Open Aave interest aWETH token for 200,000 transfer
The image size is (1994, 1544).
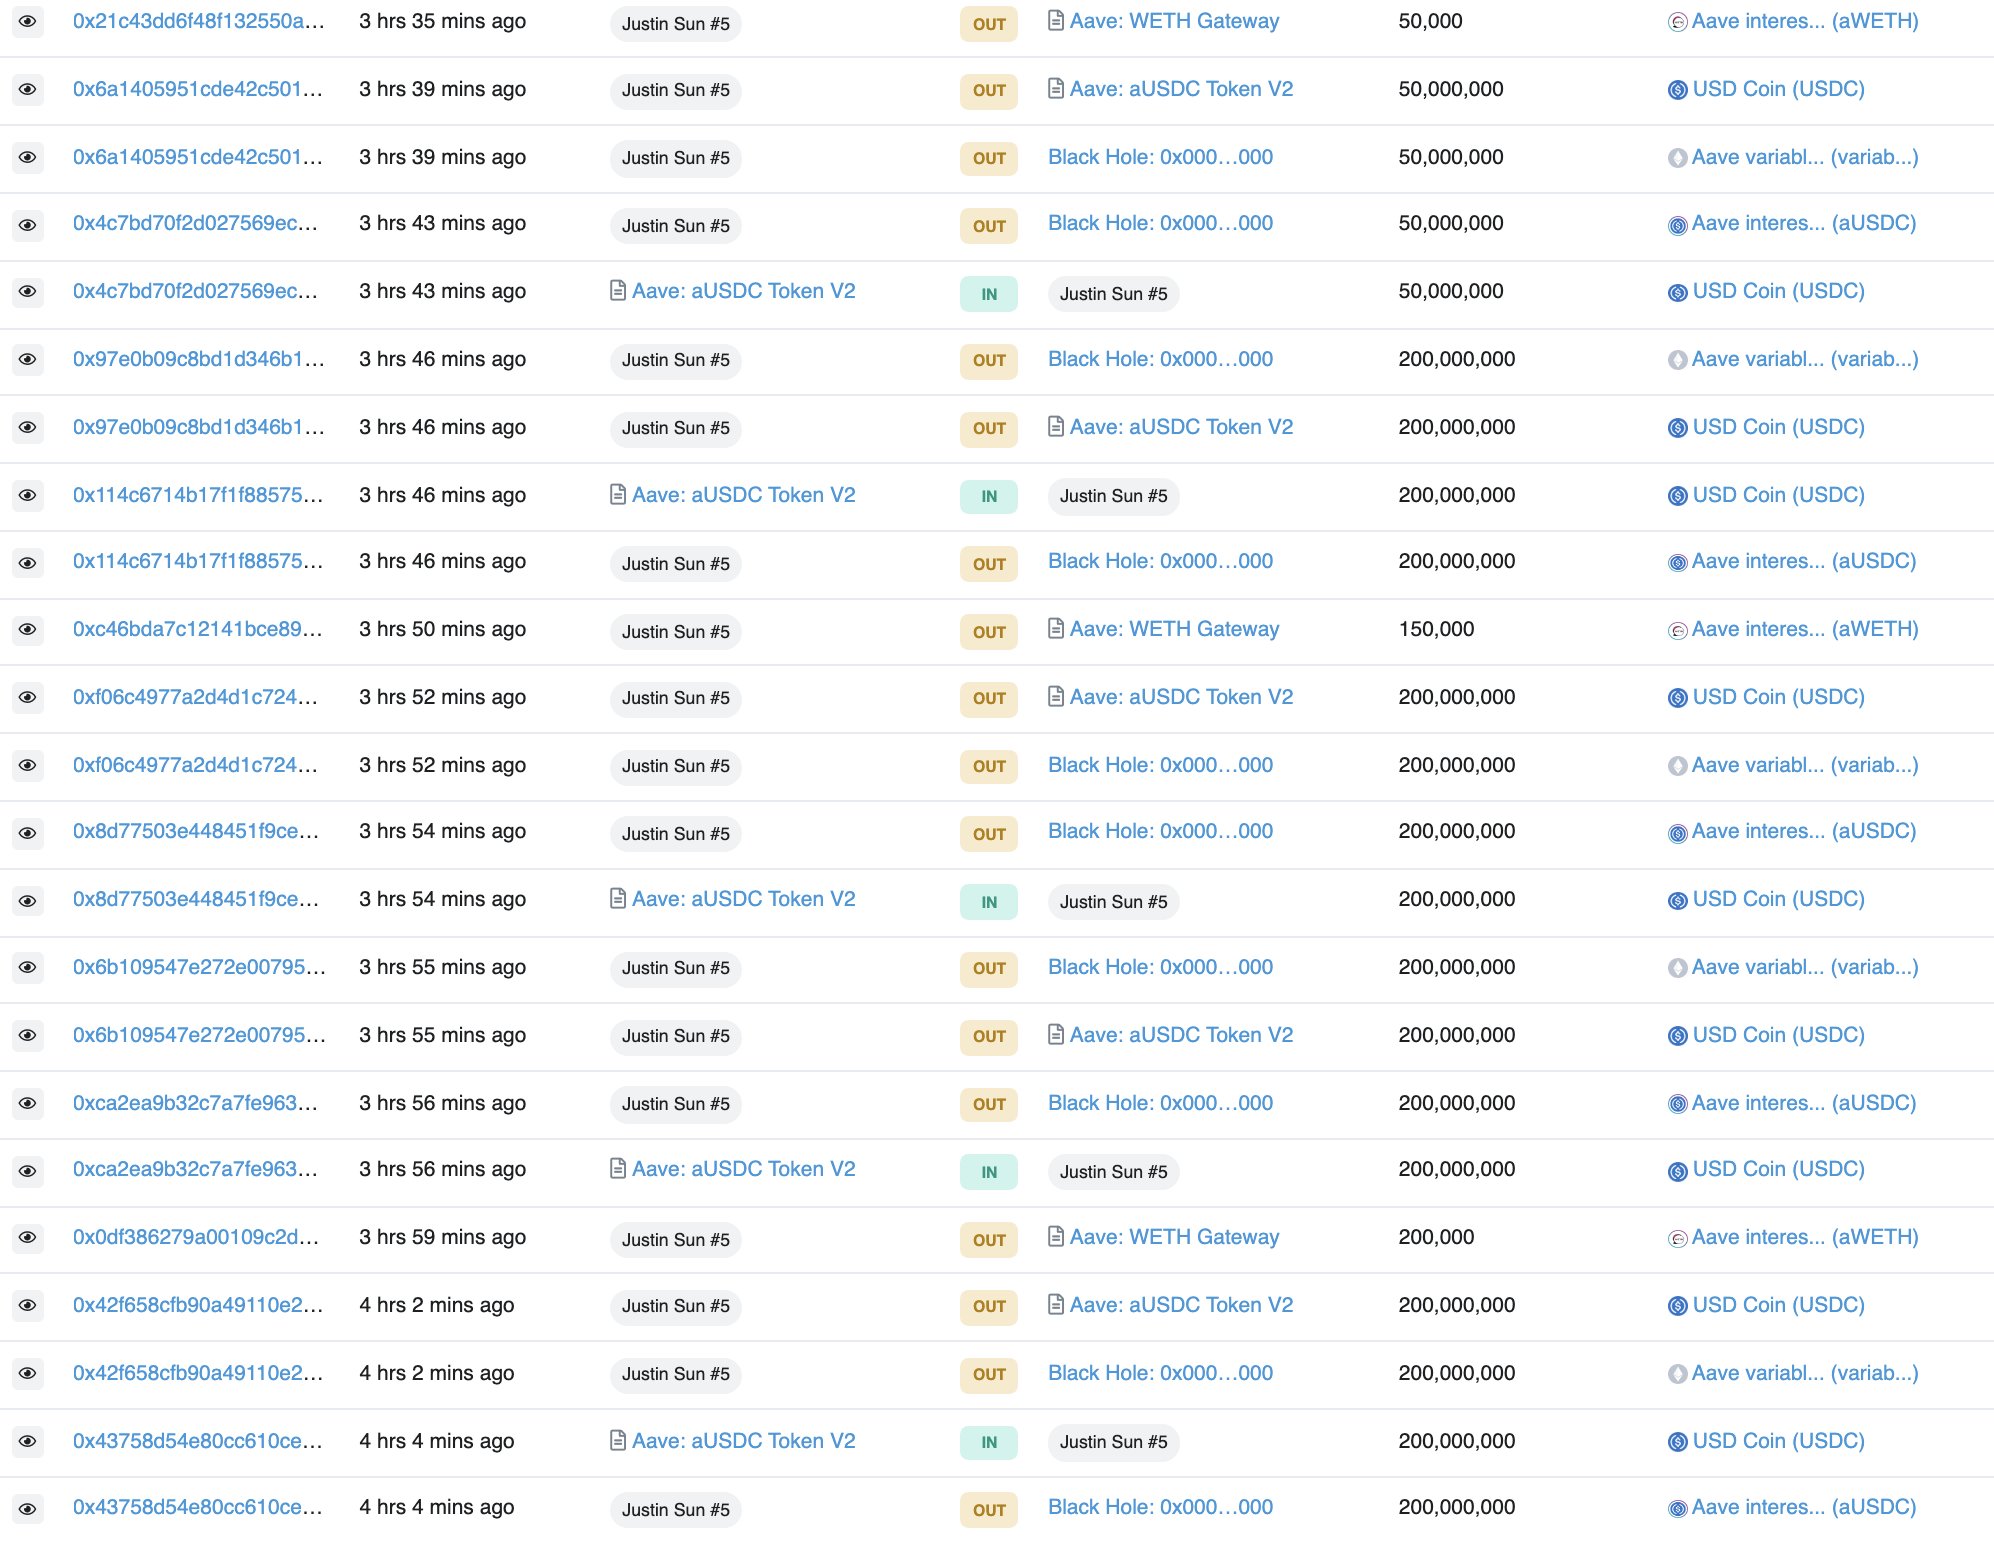[1804, 1237]
